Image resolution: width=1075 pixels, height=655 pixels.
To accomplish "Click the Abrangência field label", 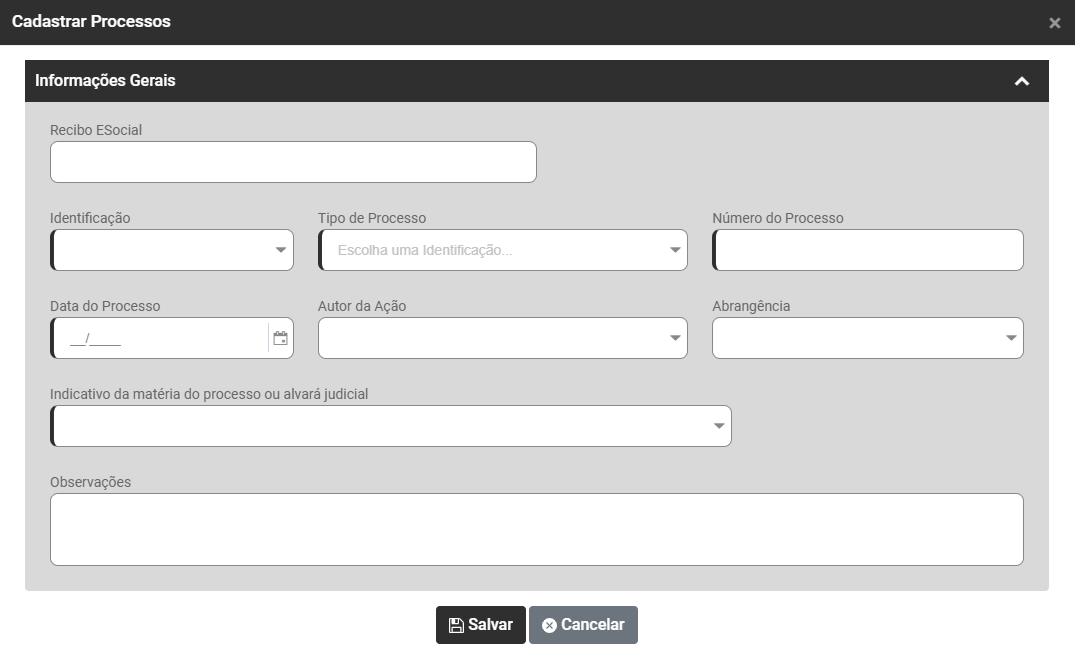I will tap(750, 306).
